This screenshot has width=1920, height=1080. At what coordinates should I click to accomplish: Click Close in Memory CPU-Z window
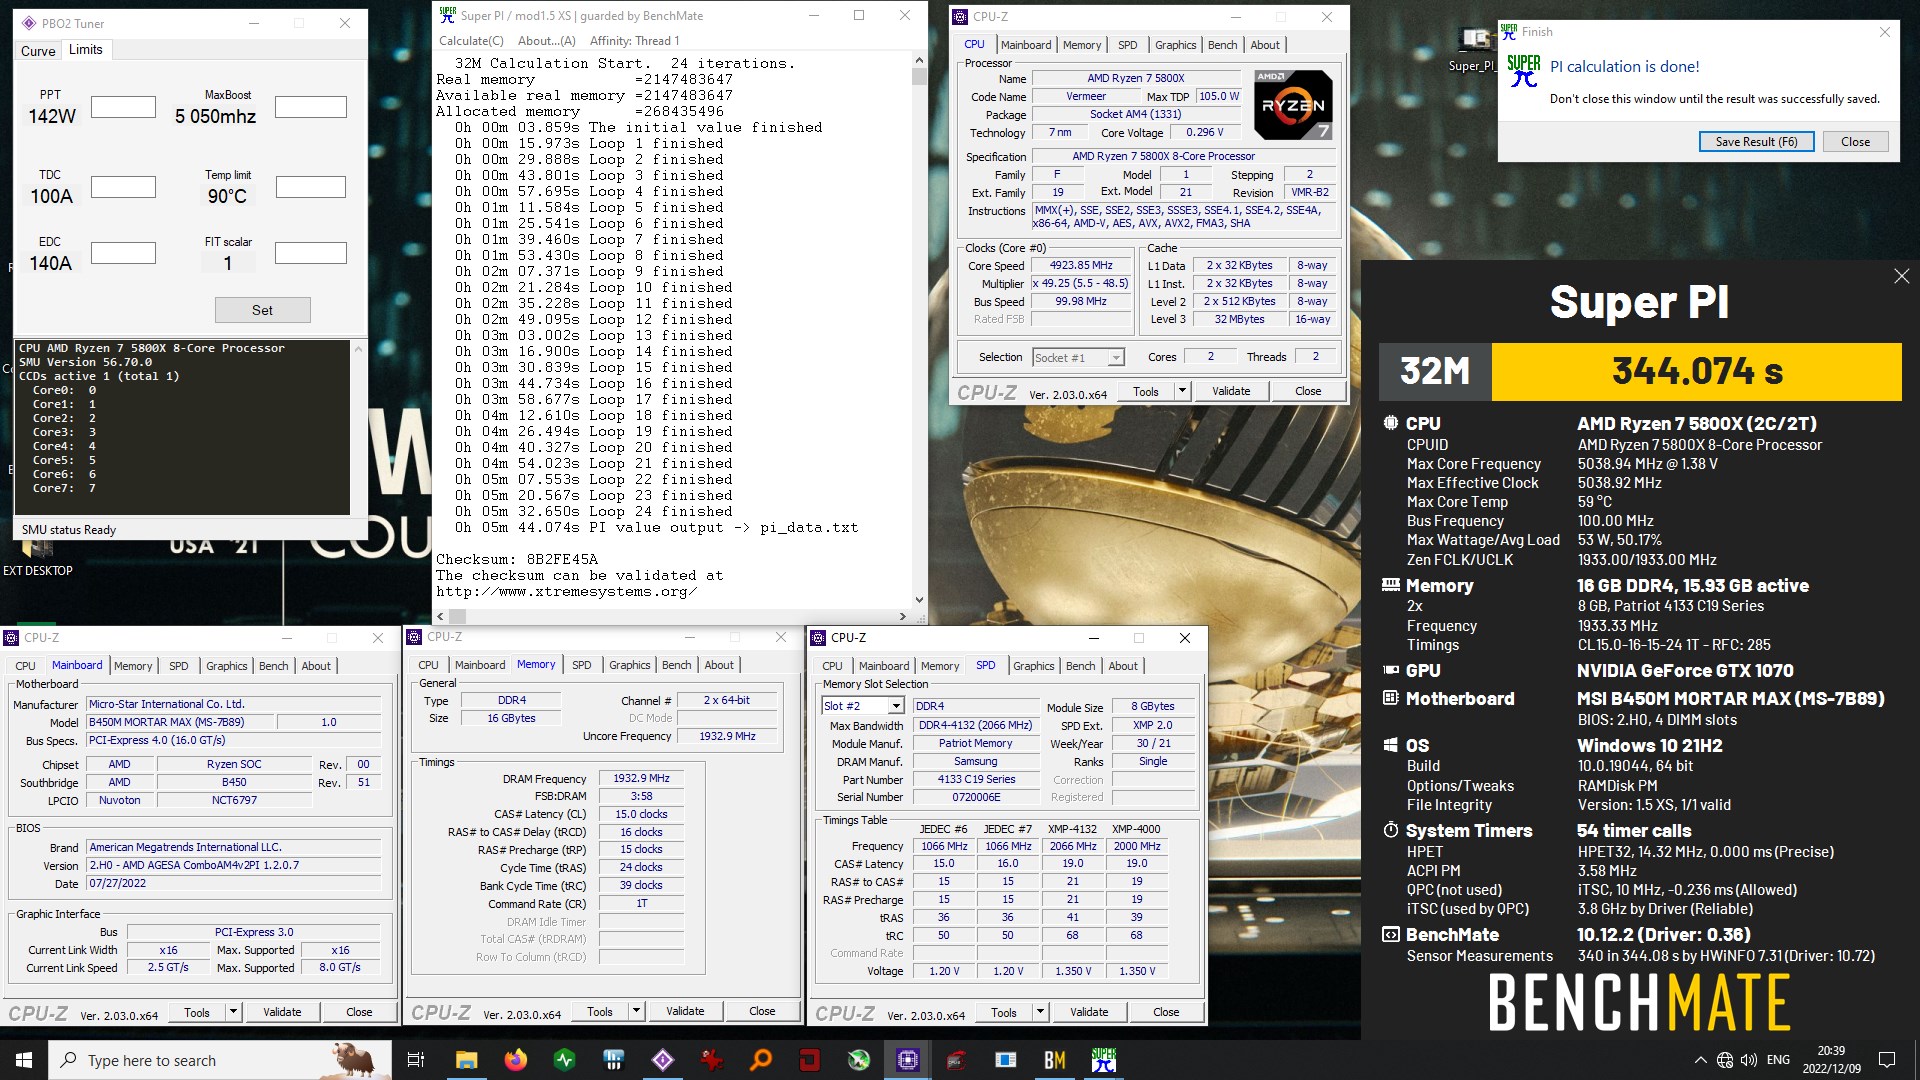point(762,1011)
